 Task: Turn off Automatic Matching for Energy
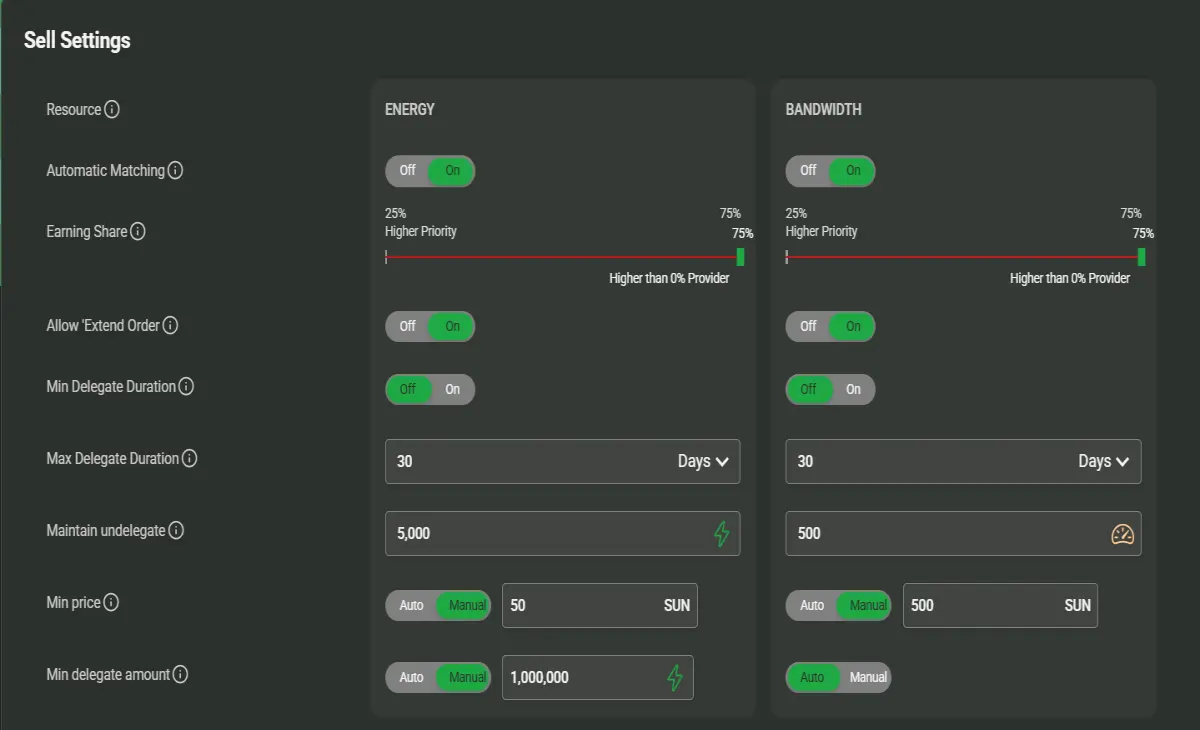pos(408,171)
